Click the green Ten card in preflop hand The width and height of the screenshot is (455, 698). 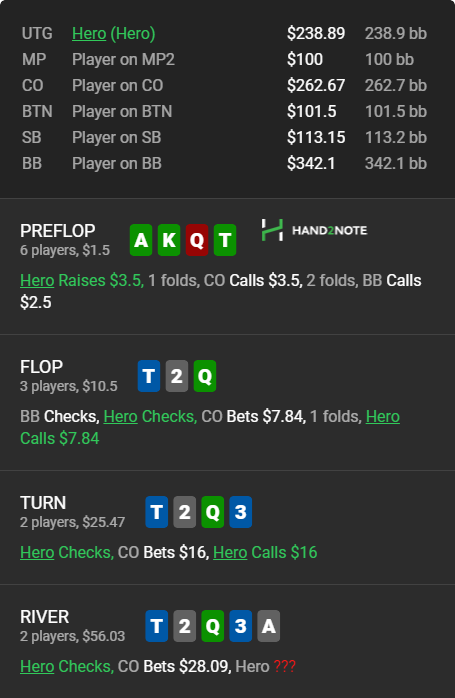[x=225, y=240]
